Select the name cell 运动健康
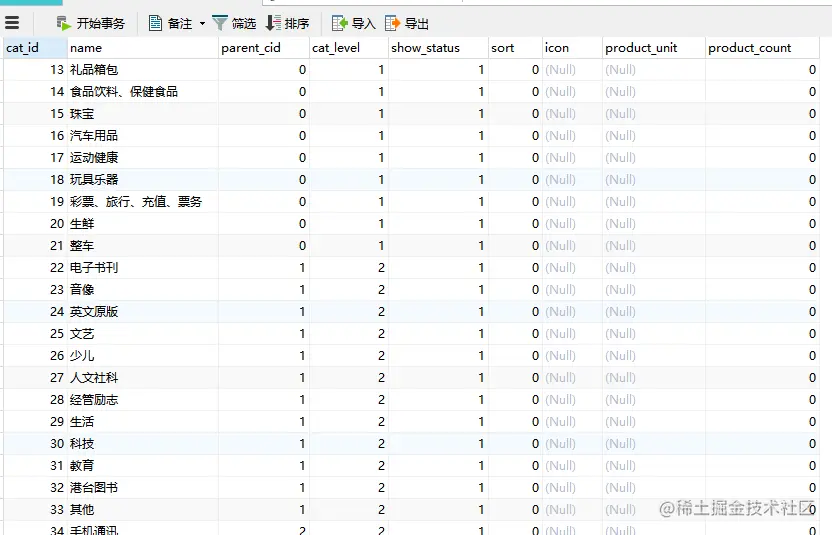Viewport: 832px width, 535px height. [143, 158]
